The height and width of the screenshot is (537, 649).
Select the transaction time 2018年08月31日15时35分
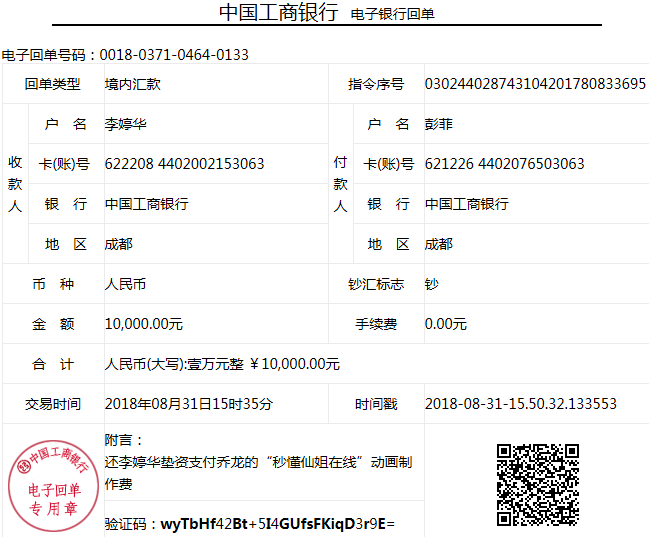[x=189, y=404]
